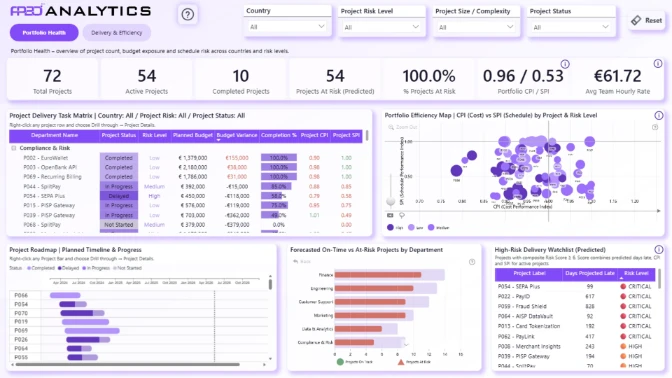
Task: Open the Country dropdown
Action: 287,27
